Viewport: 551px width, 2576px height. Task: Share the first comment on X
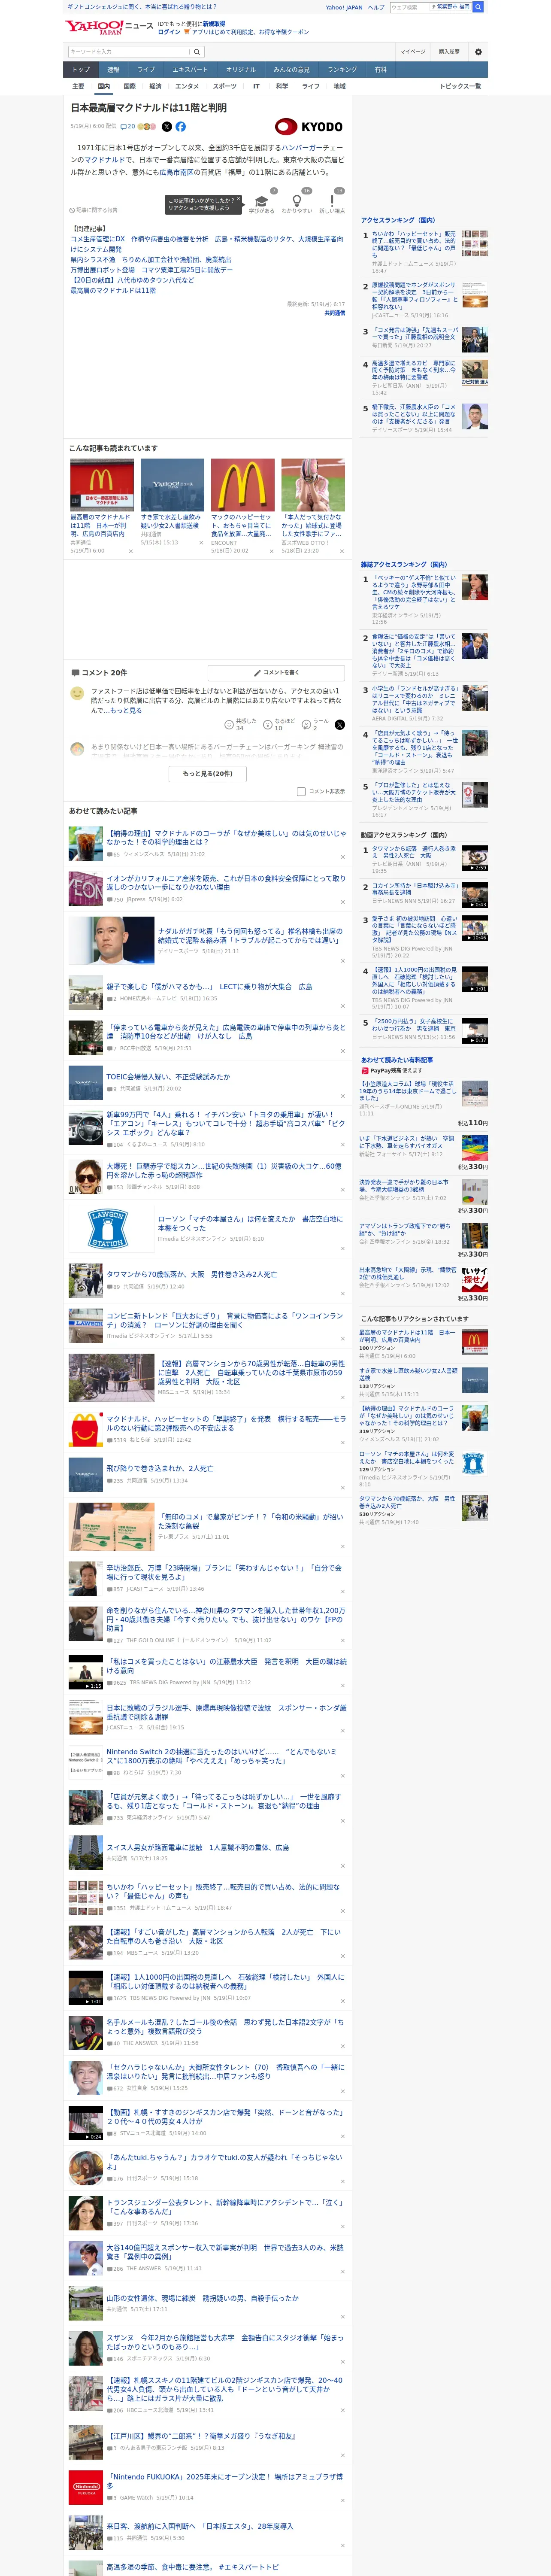(339, 725)
